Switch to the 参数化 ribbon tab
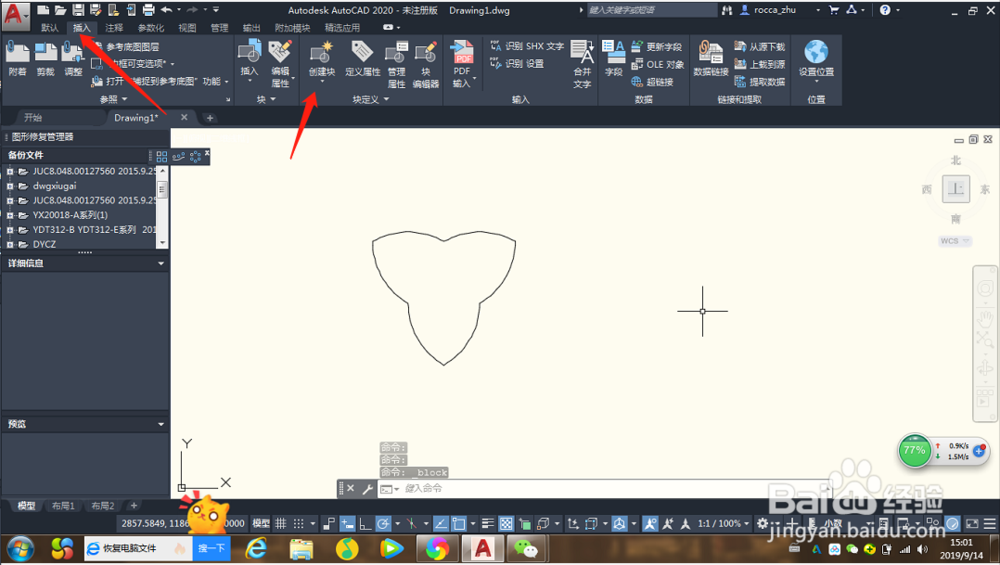Image resolution: width=1000 pixels, height=565 pixels. pos(151,27)
